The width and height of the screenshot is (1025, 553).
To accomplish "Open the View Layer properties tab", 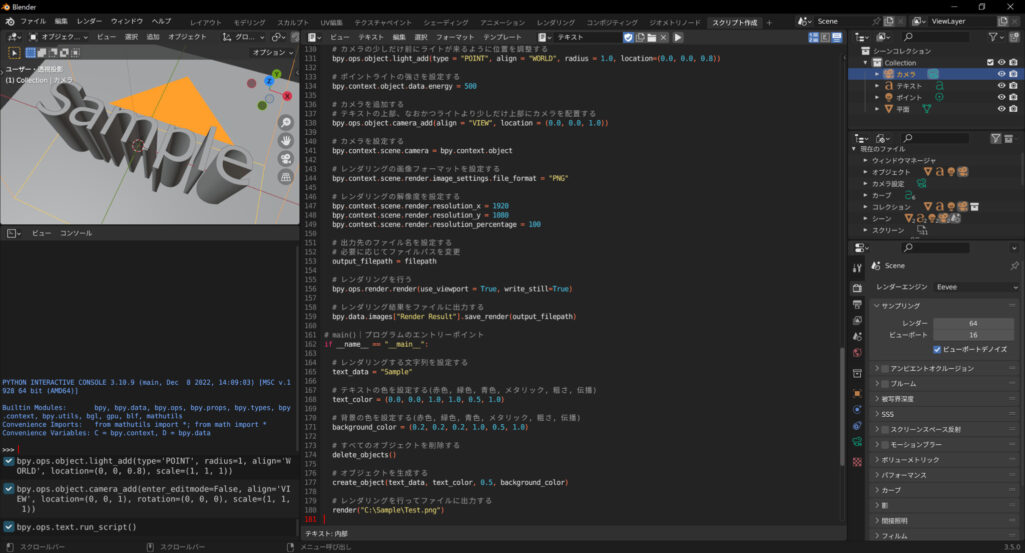I will click(857, 320).
